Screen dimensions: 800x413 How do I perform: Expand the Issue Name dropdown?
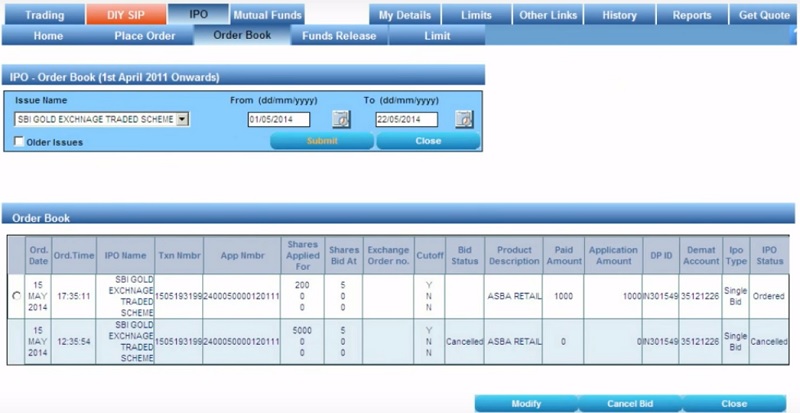click(x=183, y=119)
